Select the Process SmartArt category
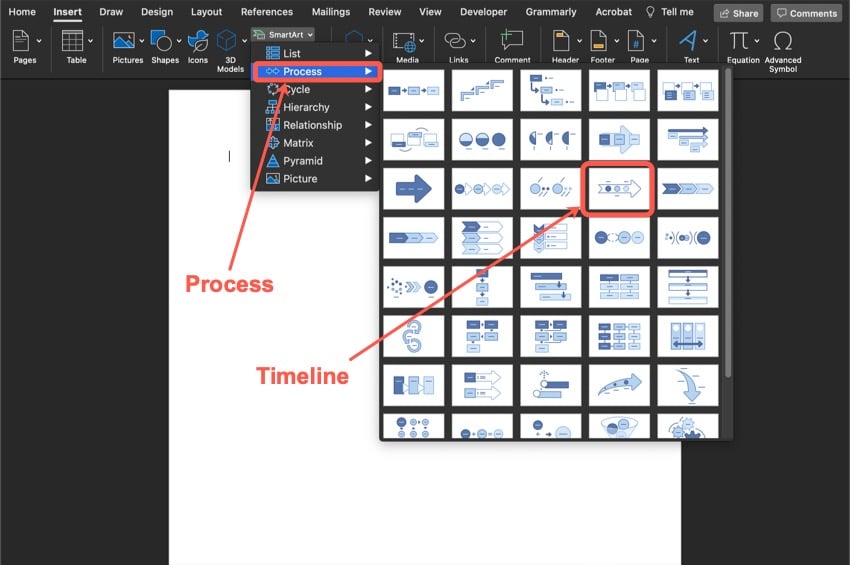The height and width of the screenshot is (565, 850). [x=317, y=72]
